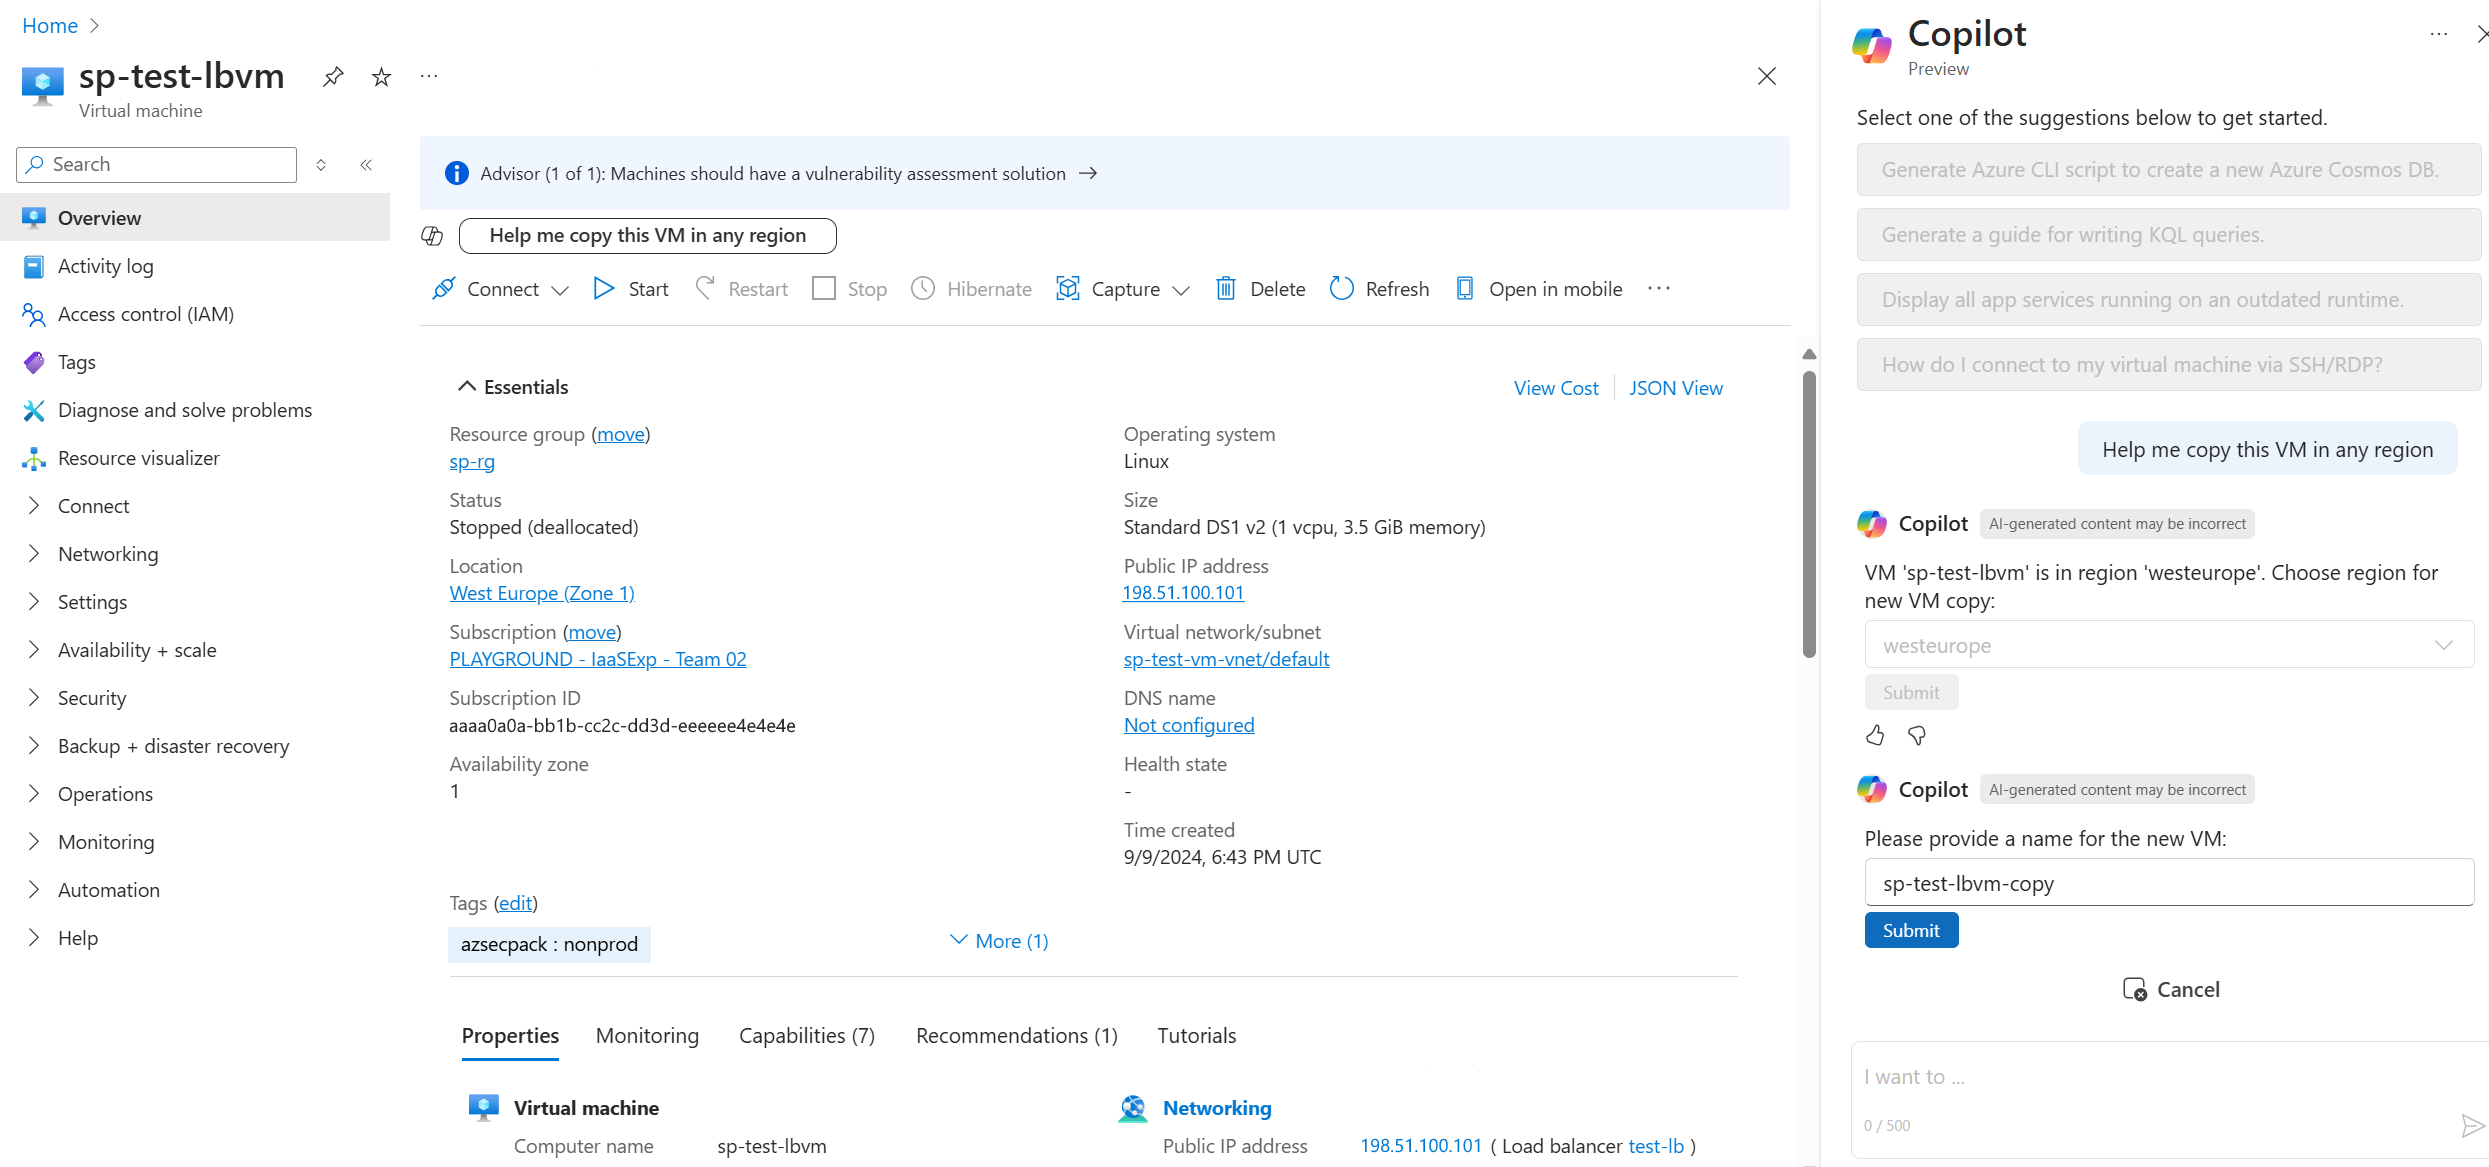Image resolution: width=2489 pixels, height=1167 pixels.
Task: Open the Connect dropdown in toolbar
Action: tap(500, 289)
